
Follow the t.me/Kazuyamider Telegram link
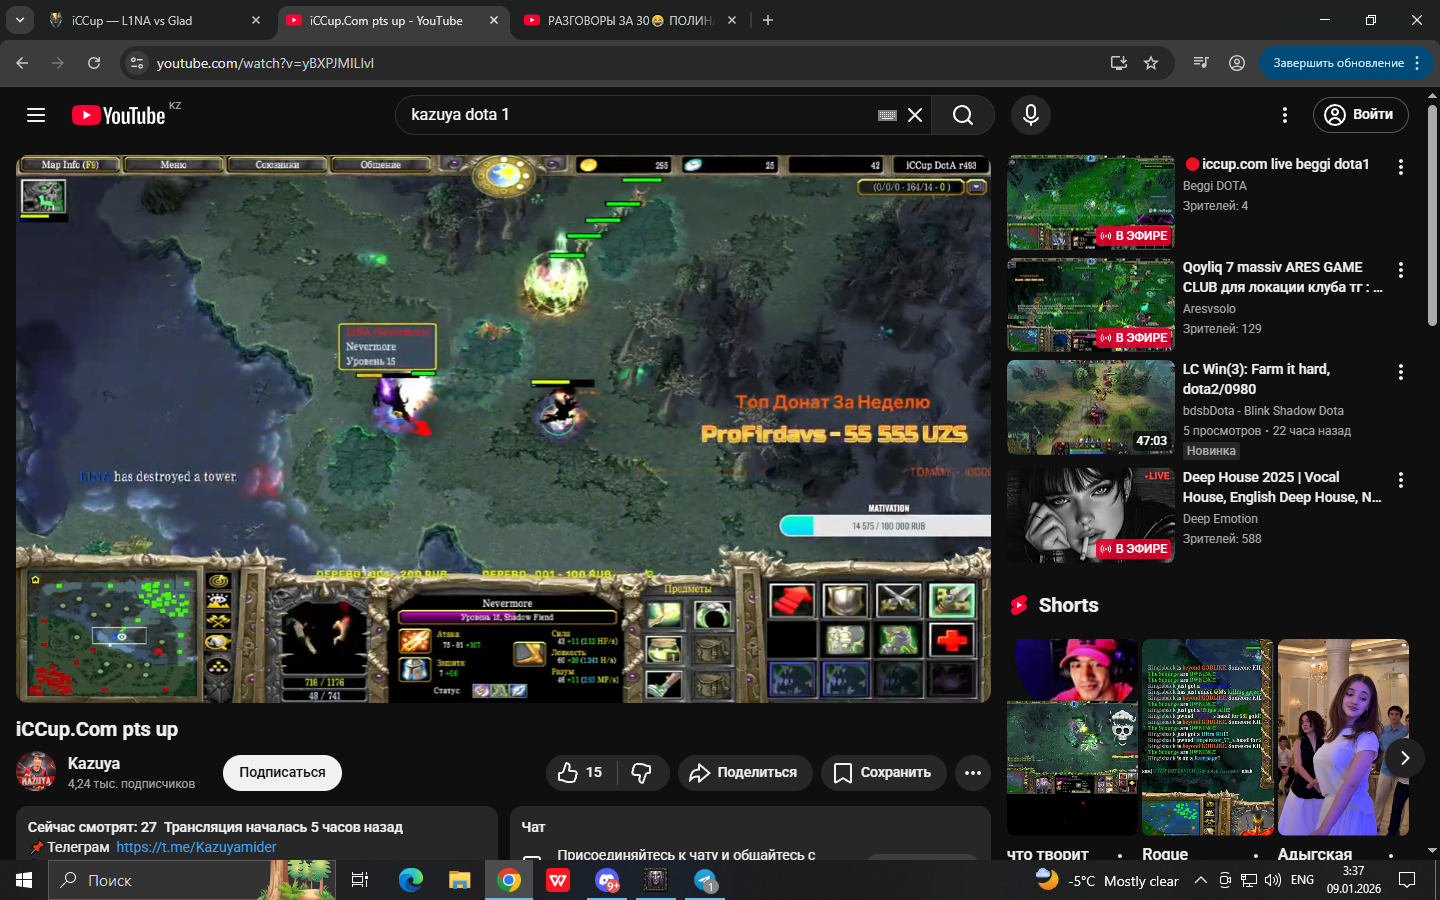click(196, 847)
